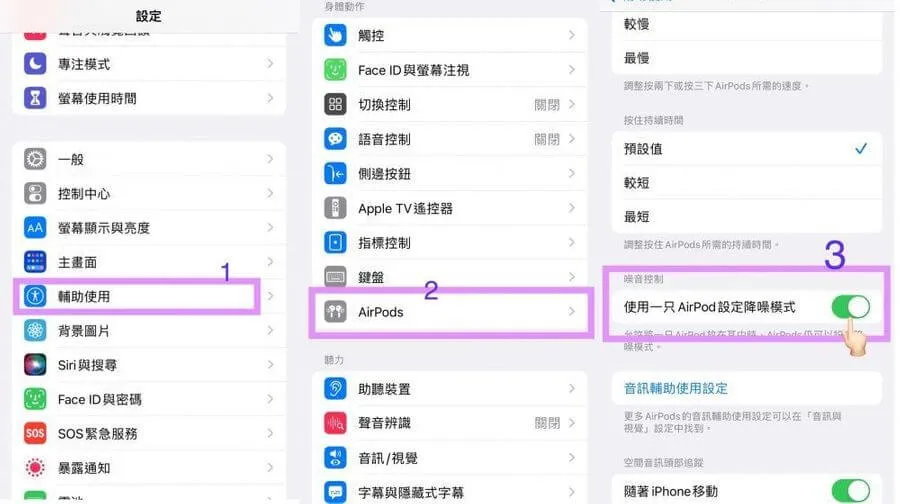
Task: Open the 音訊/視覺 accessibility row
Action: point(449,458)
